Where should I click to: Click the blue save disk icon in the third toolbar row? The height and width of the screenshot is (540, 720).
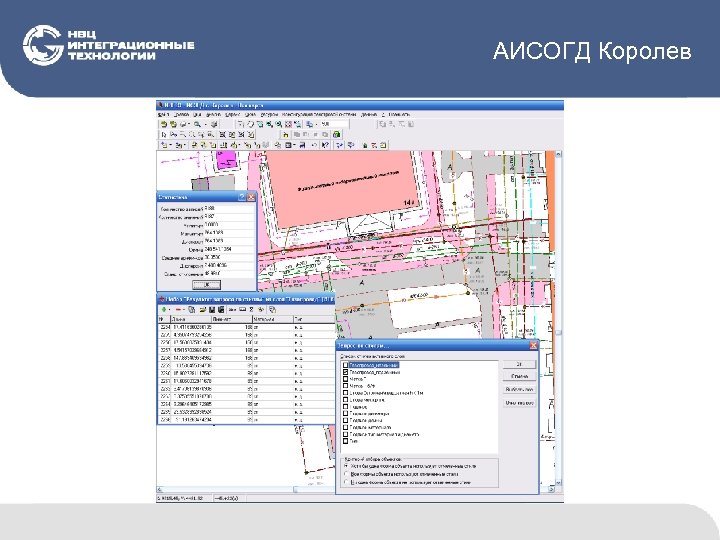302,146
